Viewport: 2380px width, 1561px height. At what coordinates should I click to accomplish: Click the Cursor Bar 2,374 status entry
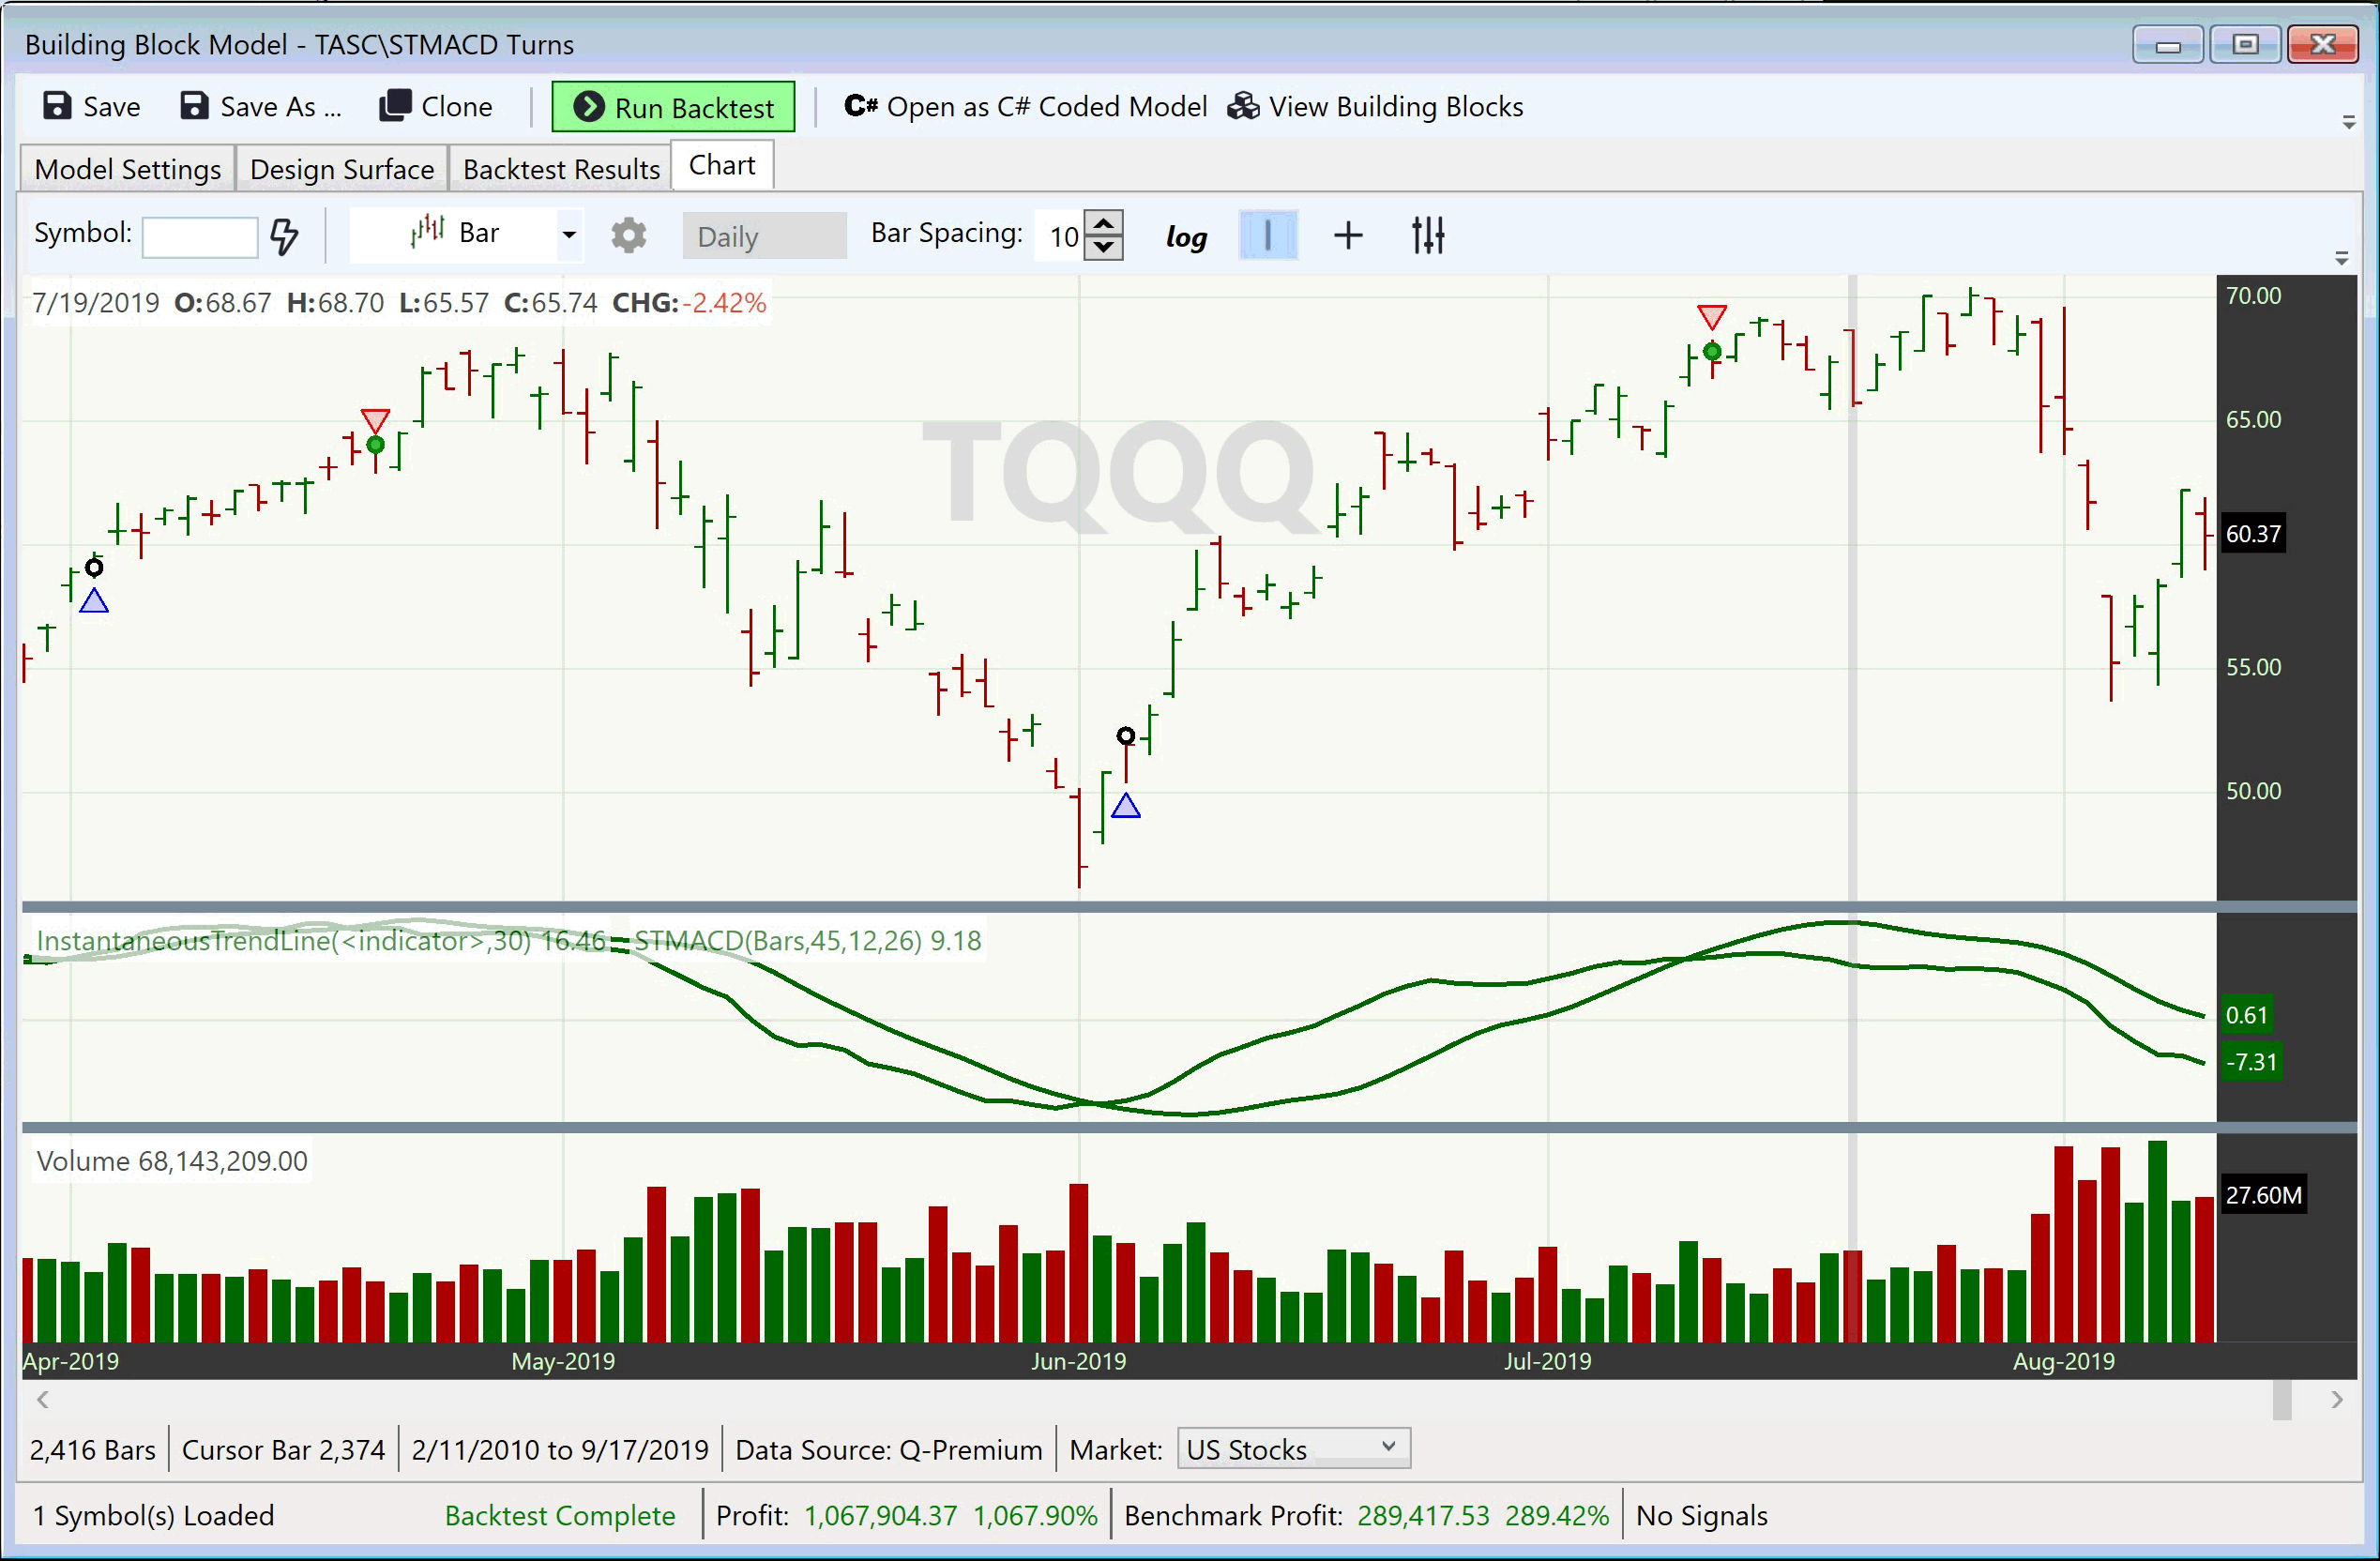(283, 1450)
